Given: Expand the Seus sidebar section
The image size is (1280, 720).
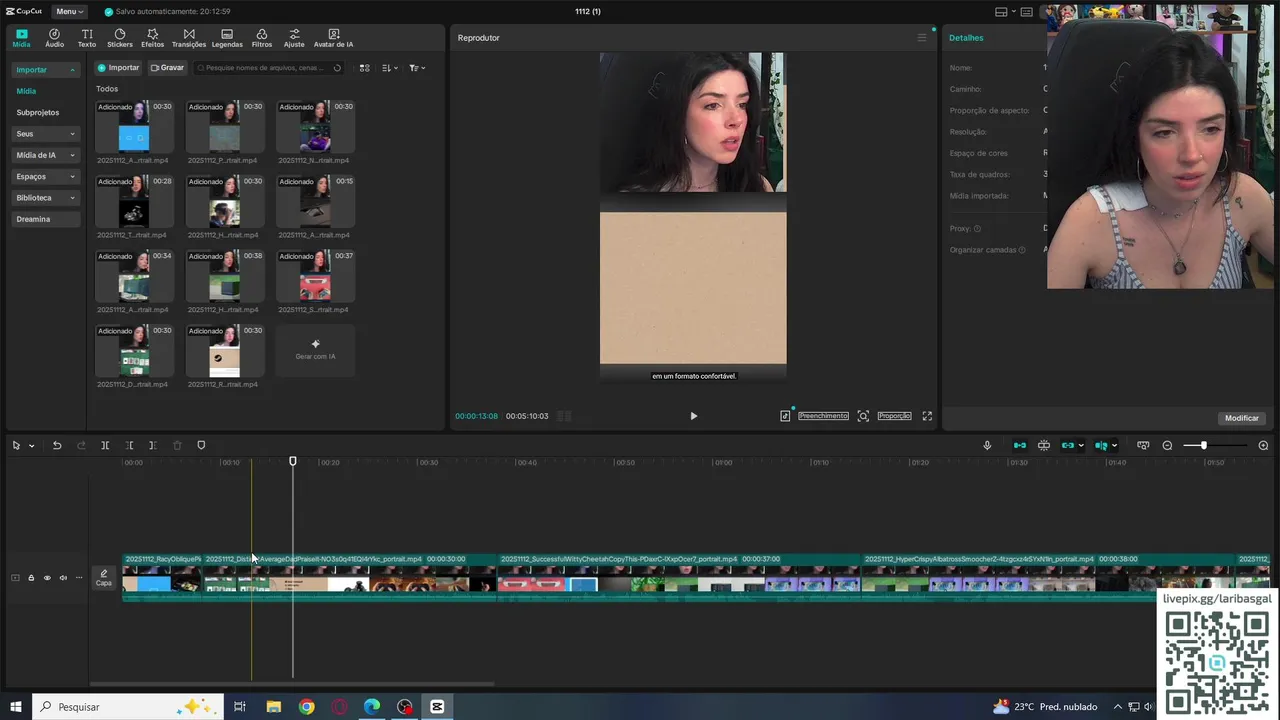Looking at the screenshot, I should (45, 134).
